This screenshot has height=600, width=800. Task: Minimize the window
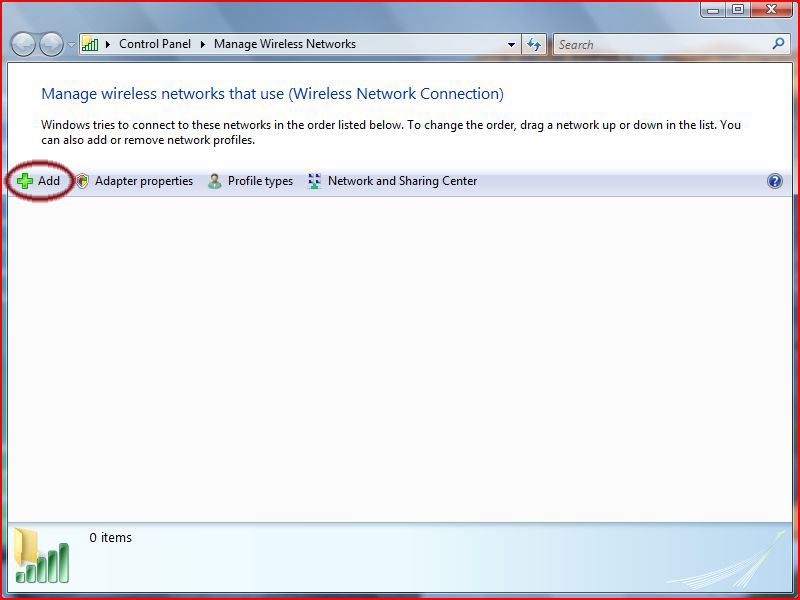pyautogui.click(x=713, y=10)
